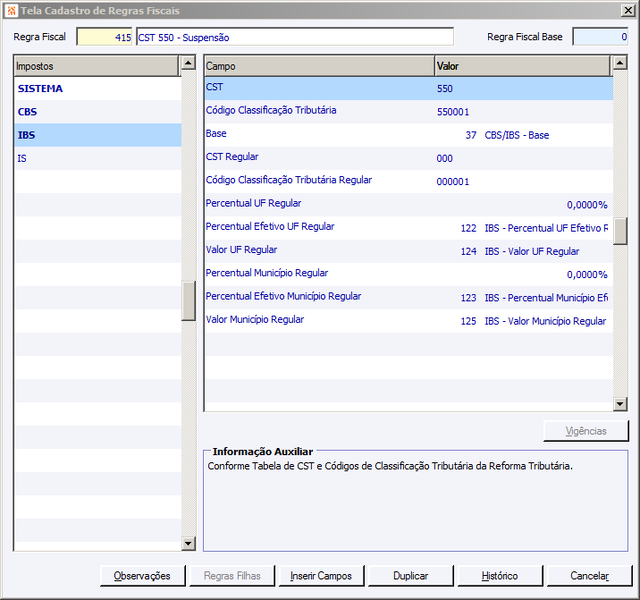This screenshot has width=640, height=600.
Task: Click Campo grid scroll down arrow
Action: [x=620, y=404]
